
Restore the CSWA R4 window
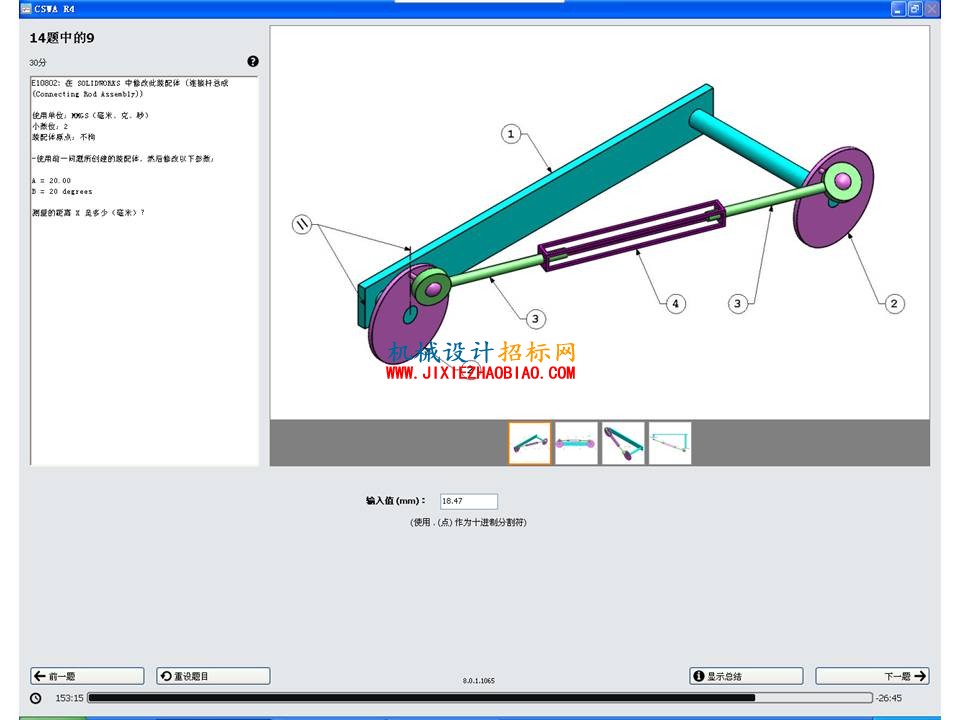(915, 9)
